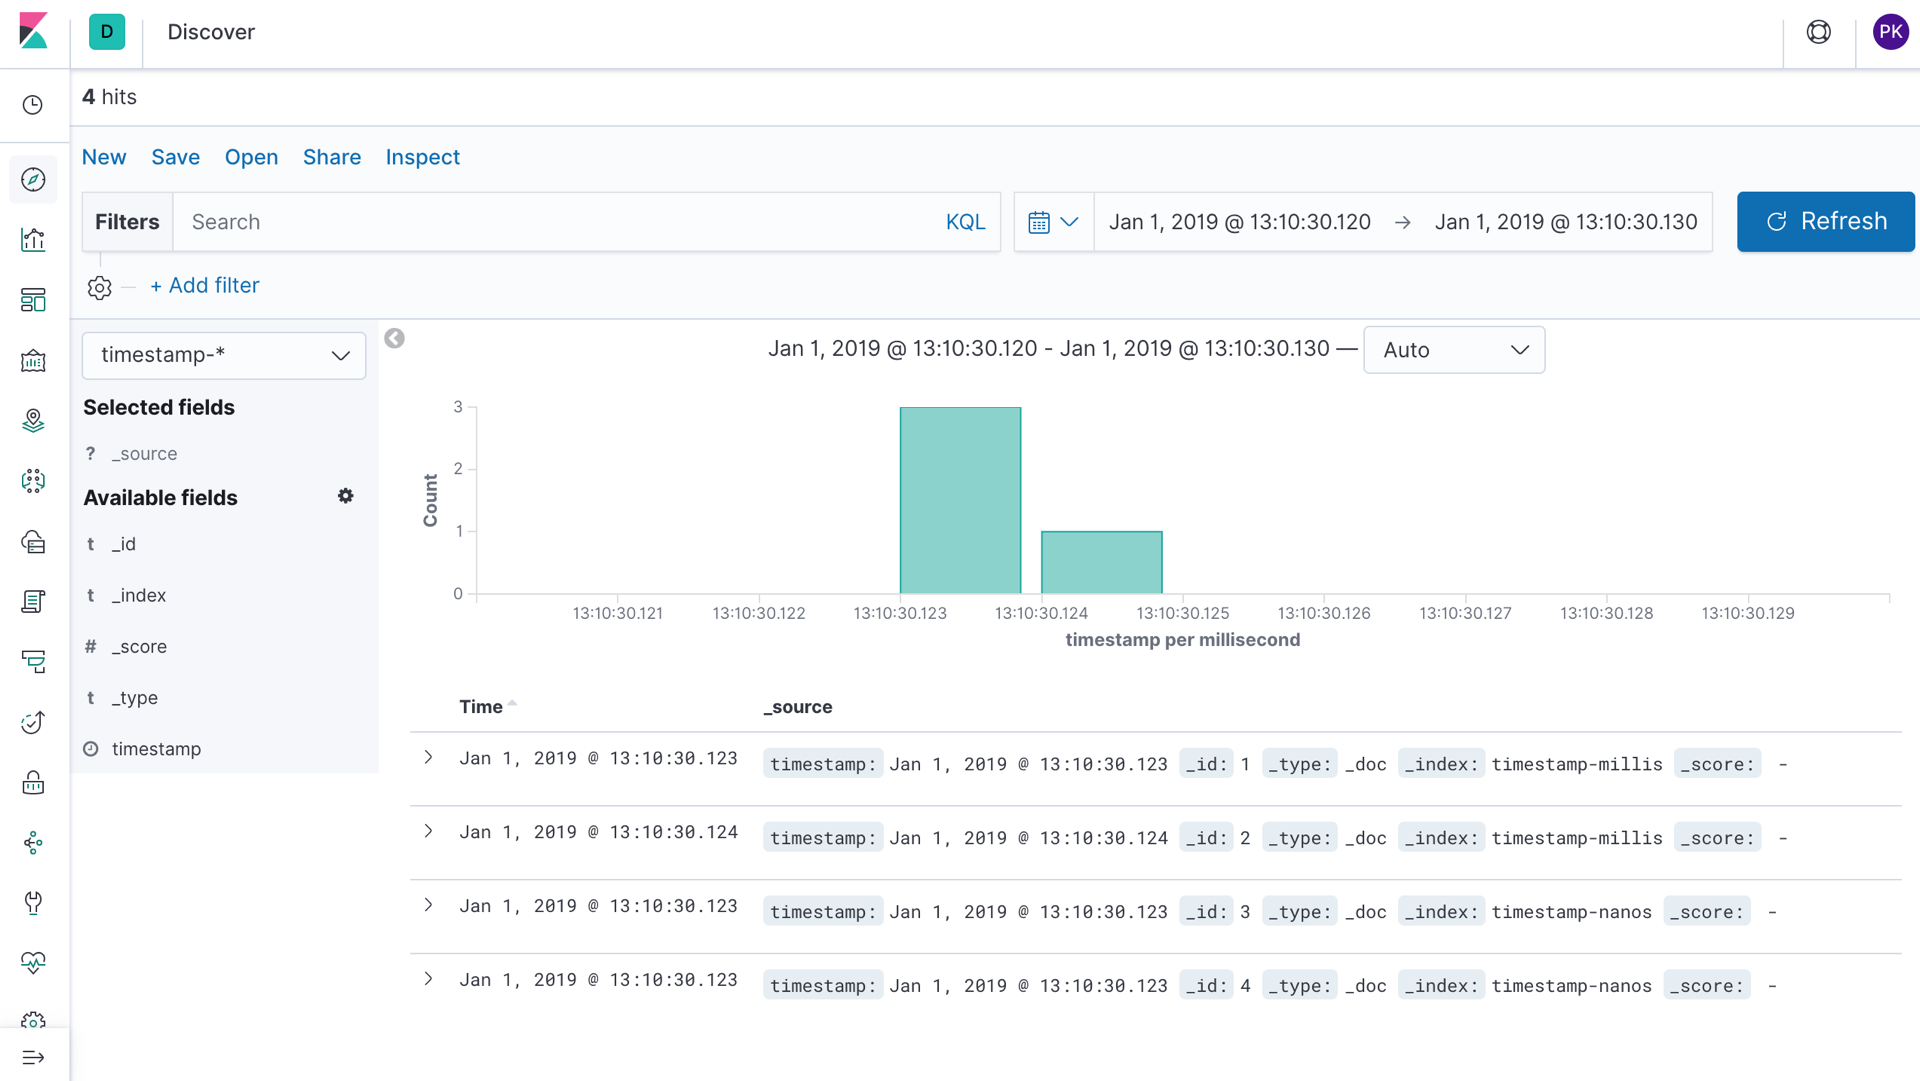Click the tall histogram bar at 13:10:30.123
The height and width of the screenshot is (1081, 1920).
[x=960, y=500]
